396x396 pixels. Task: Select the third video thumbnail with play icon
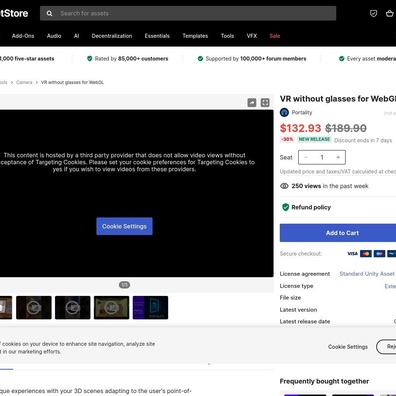[x=112, y=307]
